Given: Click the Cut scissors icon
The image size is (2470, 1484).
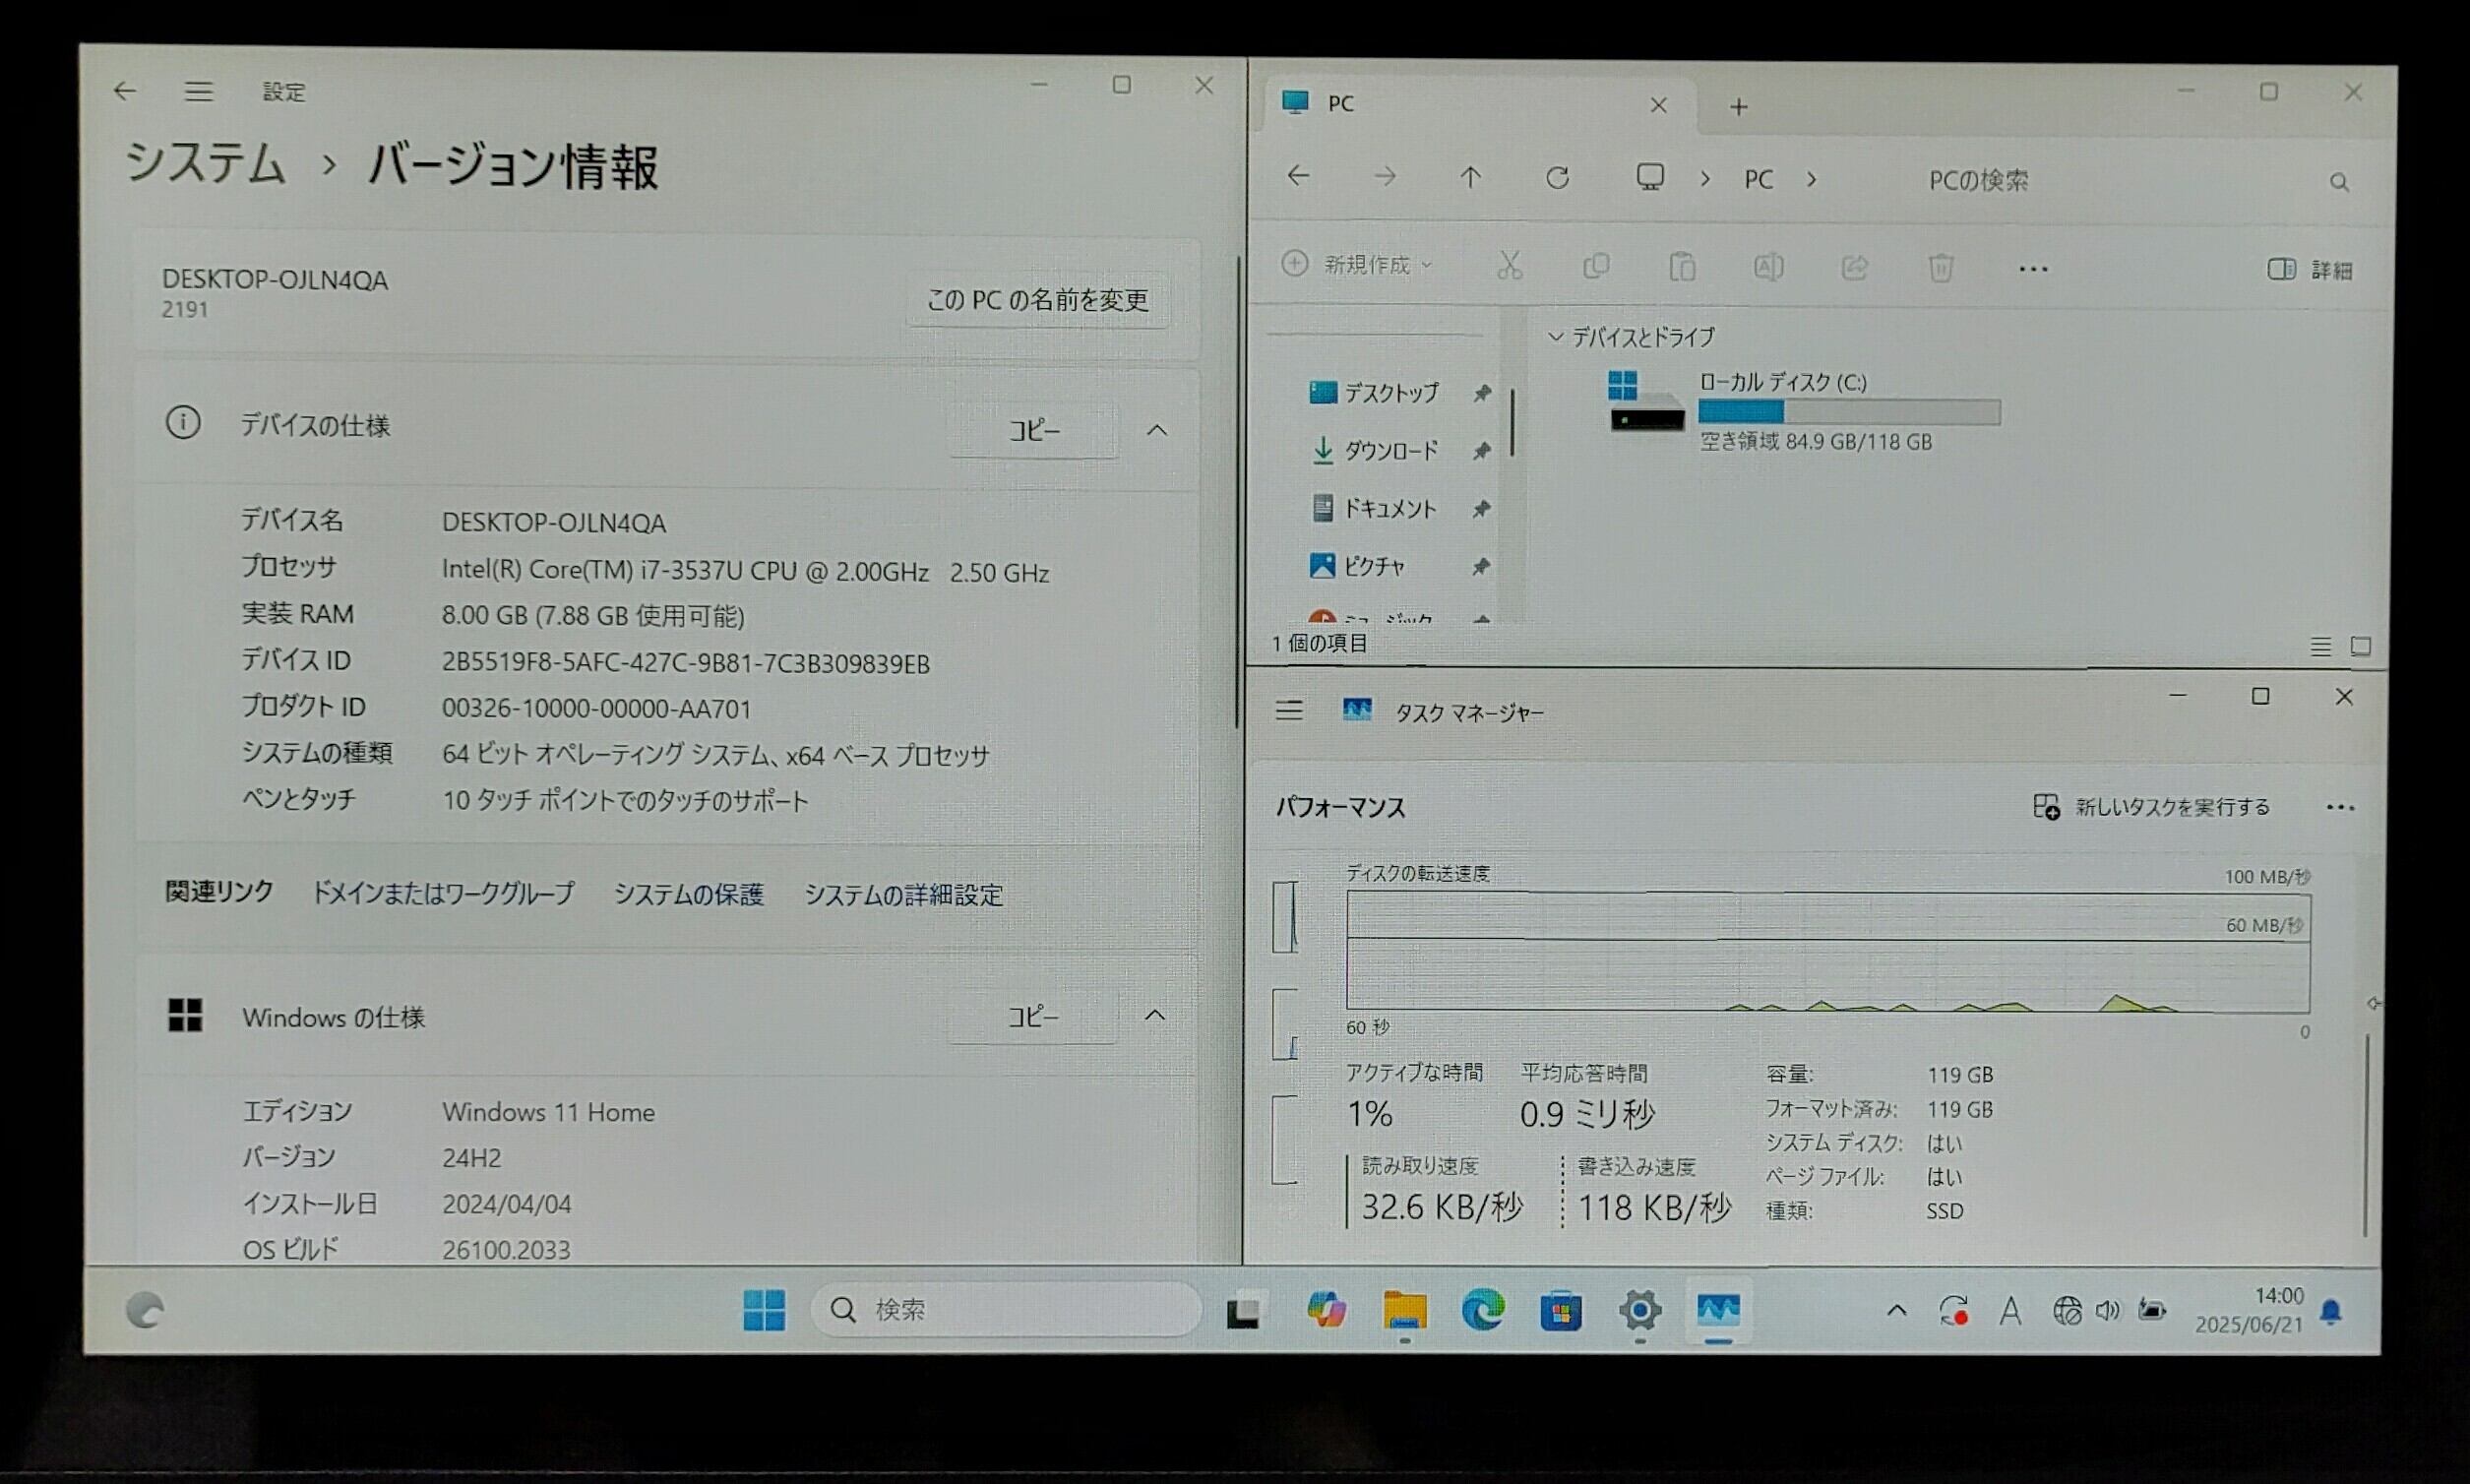Looking at the screenshot, I should click(x=1509, y=265).
